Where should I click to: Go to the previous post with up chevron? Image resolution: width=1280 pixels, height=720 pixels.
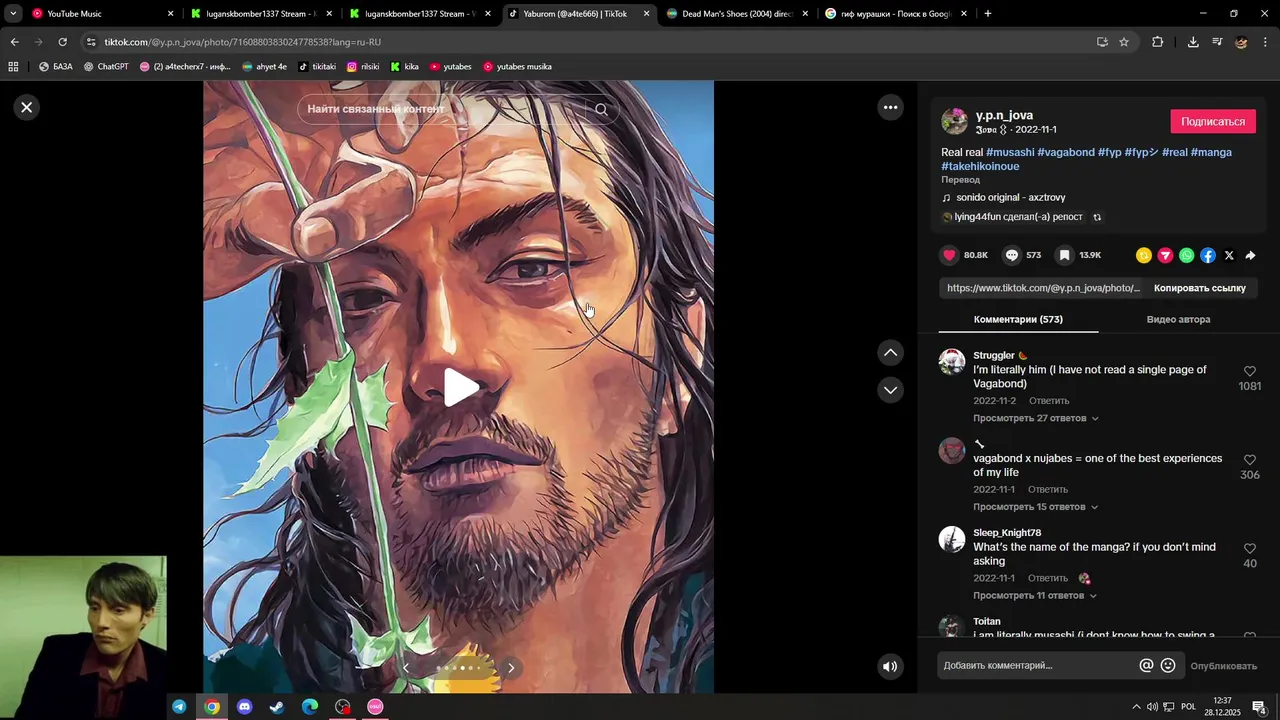pyautogui.click(x=890, y=352)
